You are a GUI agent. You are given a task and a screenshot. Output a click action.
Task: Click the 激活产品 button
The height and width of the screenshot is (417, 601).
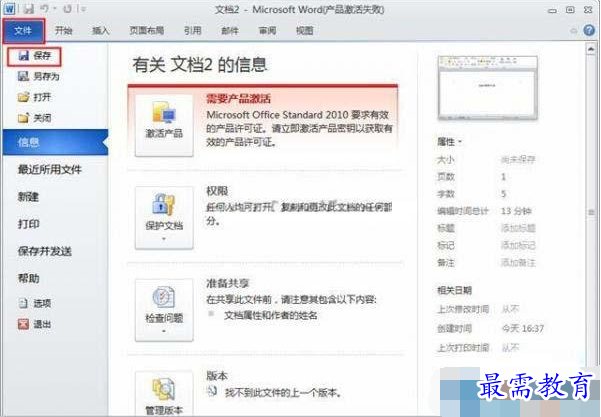point(164,125)
